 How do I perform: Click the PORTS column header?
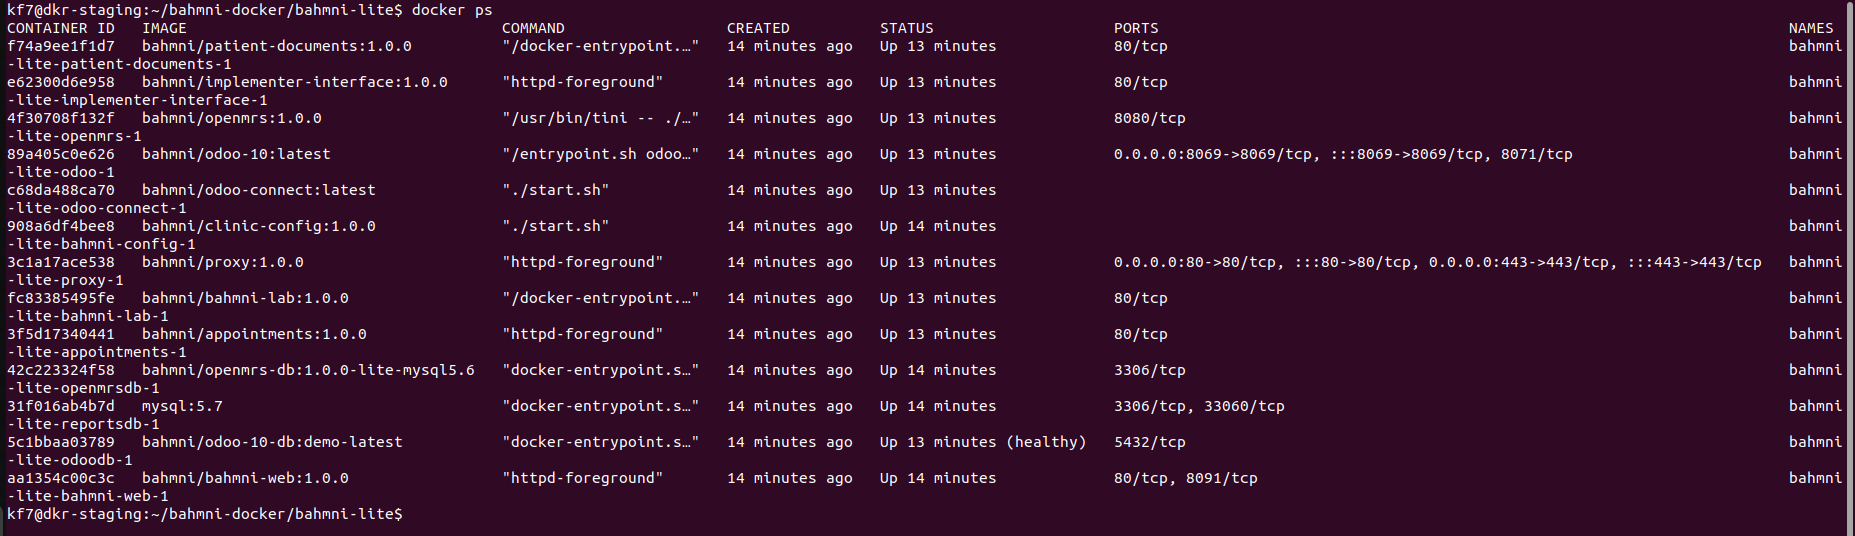pos(1136,28)
